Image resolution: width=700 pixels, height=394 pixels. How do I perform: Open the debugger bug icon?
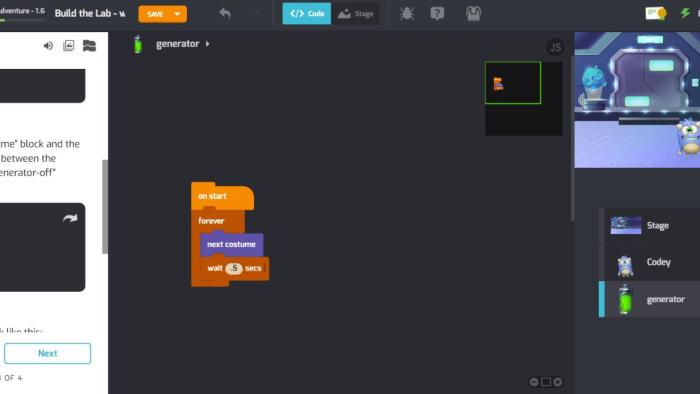(x=407, y=14)
